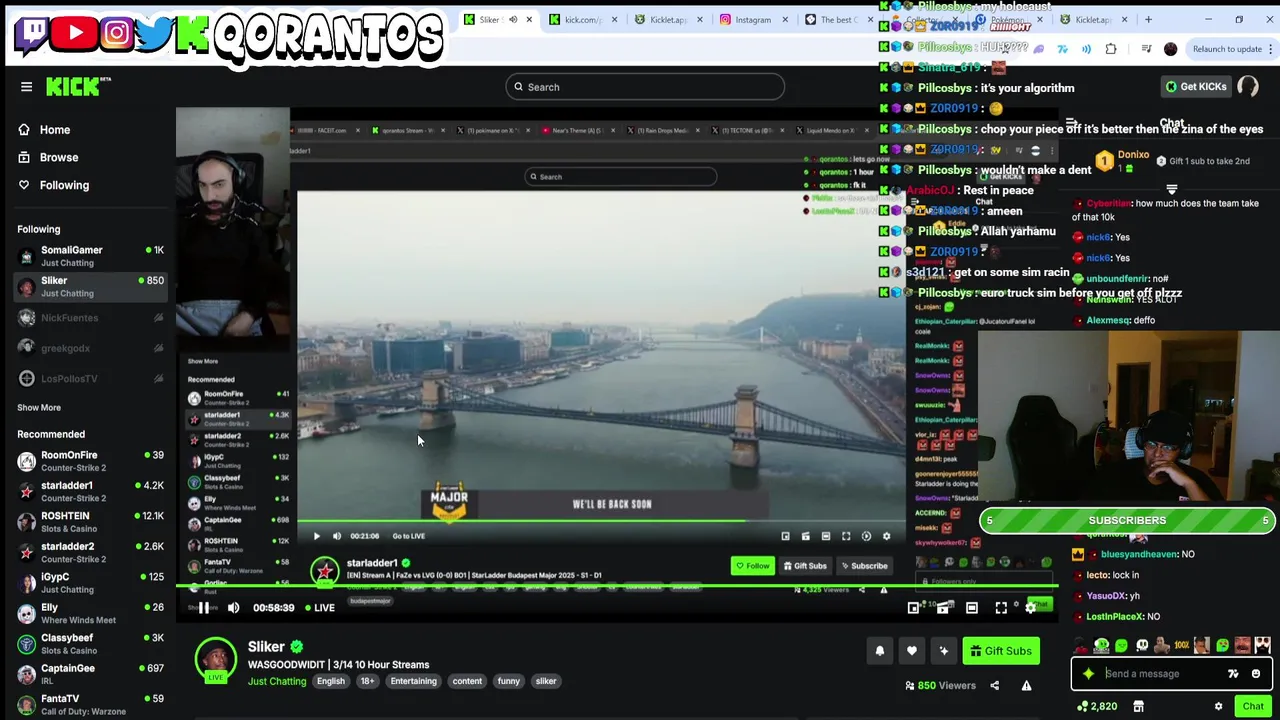Open Sliker's channel avatar

click(x=215, y=660)
